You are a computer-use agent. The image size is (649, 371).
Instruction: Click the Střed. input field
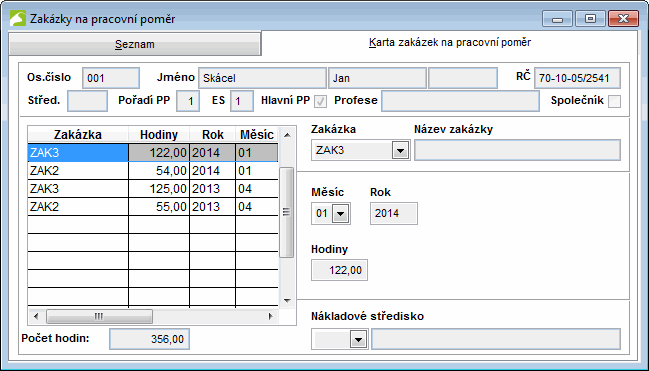point(87,101)
